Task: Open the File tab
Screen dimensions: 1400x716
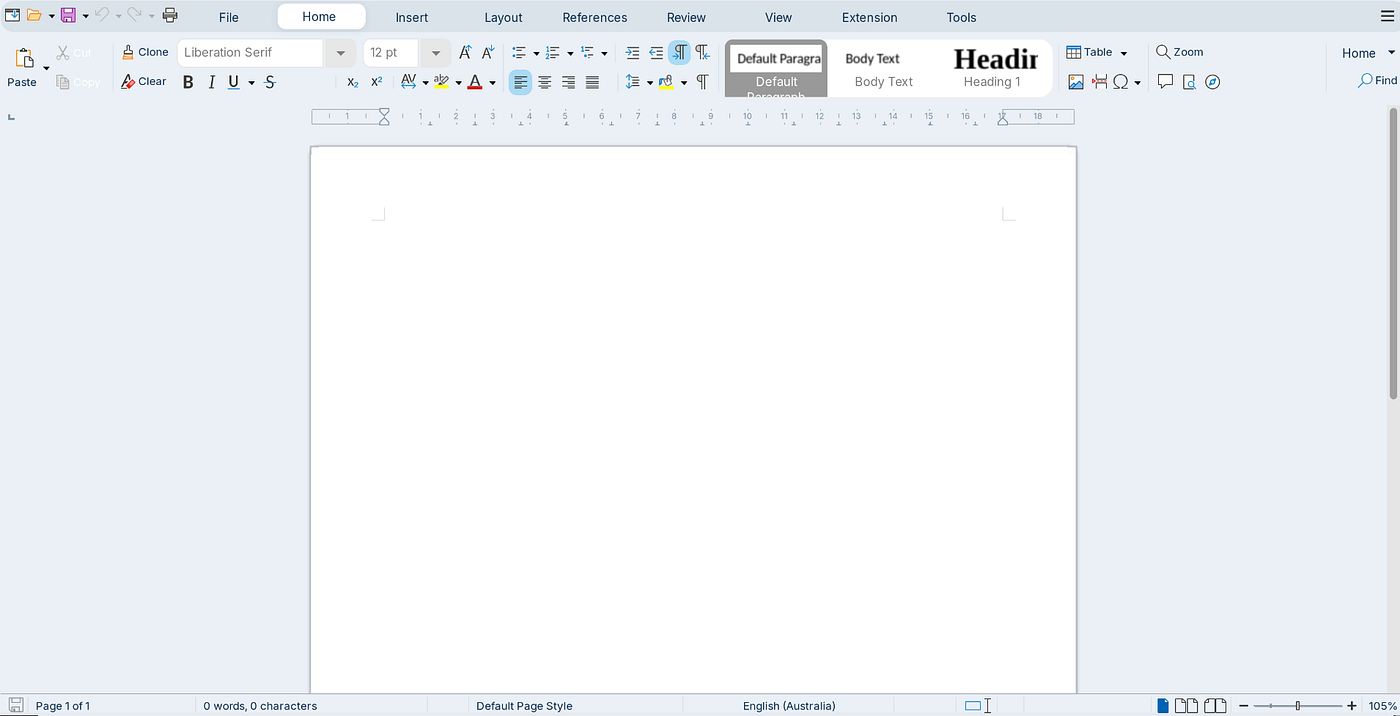Action: (229, 17)
